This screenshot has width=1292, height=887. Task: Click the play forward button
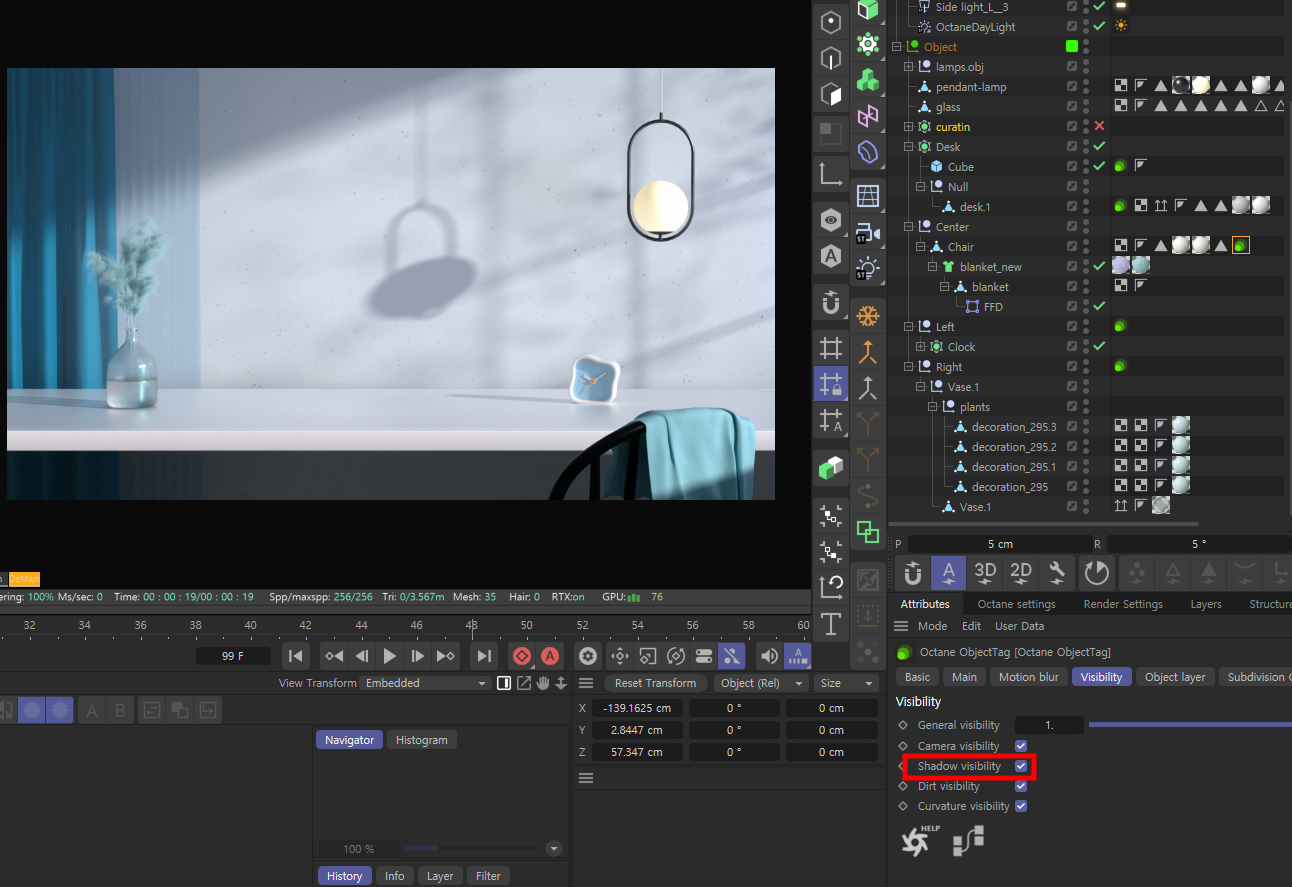390,656
